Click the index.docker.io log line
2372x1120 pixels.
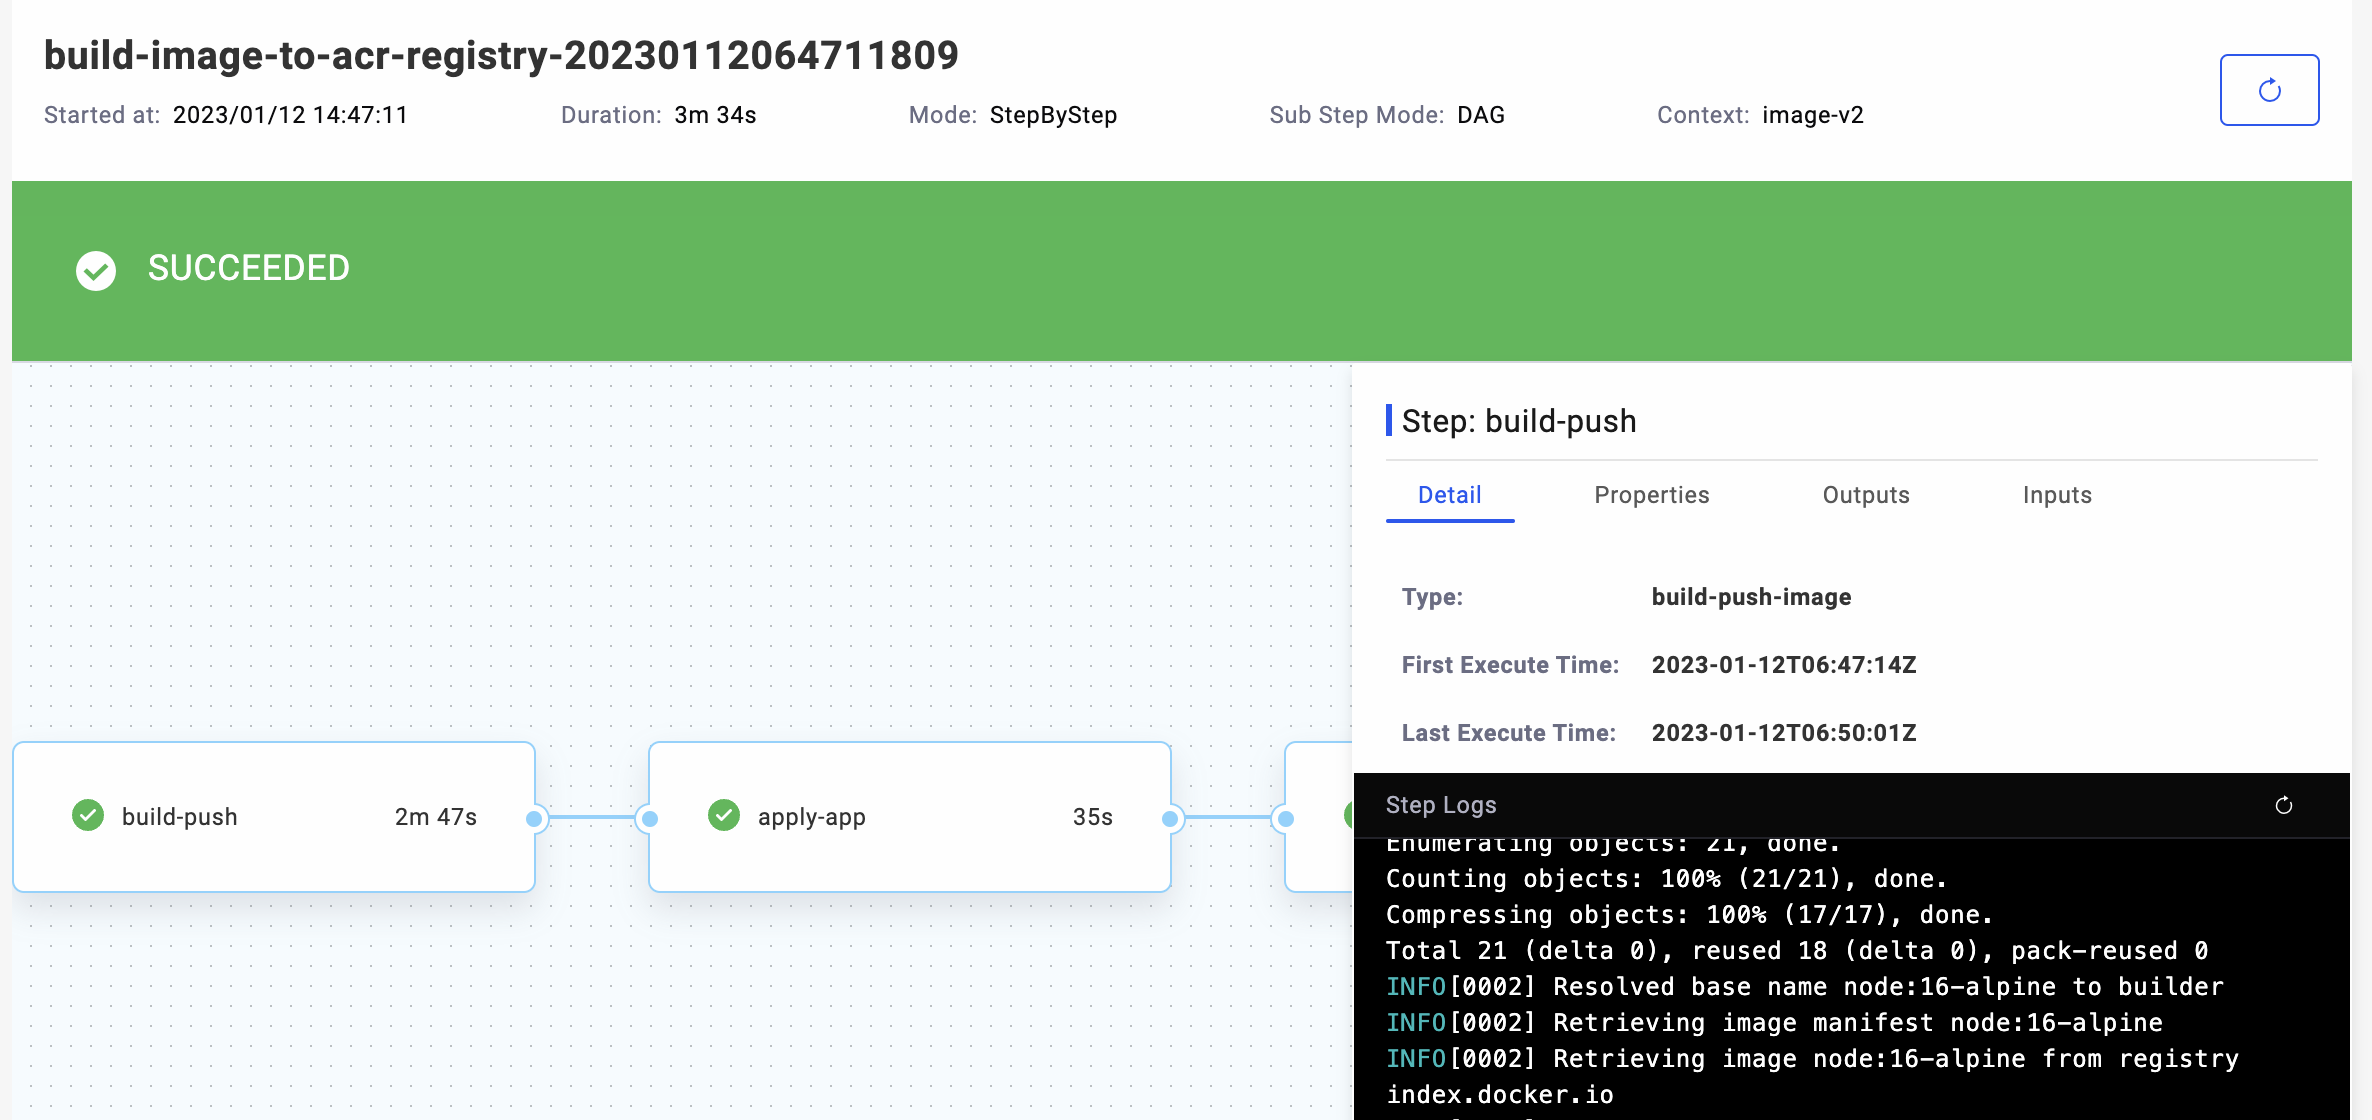[x=1499, y=1094]
